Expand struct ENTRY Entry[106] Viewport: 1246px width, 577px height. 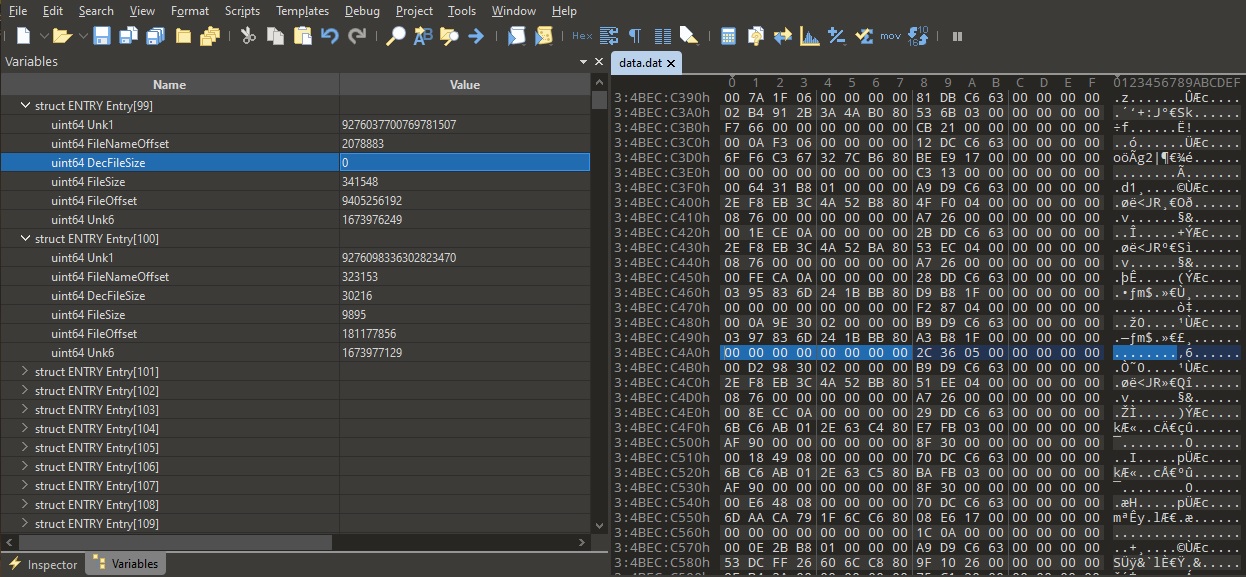25,466
